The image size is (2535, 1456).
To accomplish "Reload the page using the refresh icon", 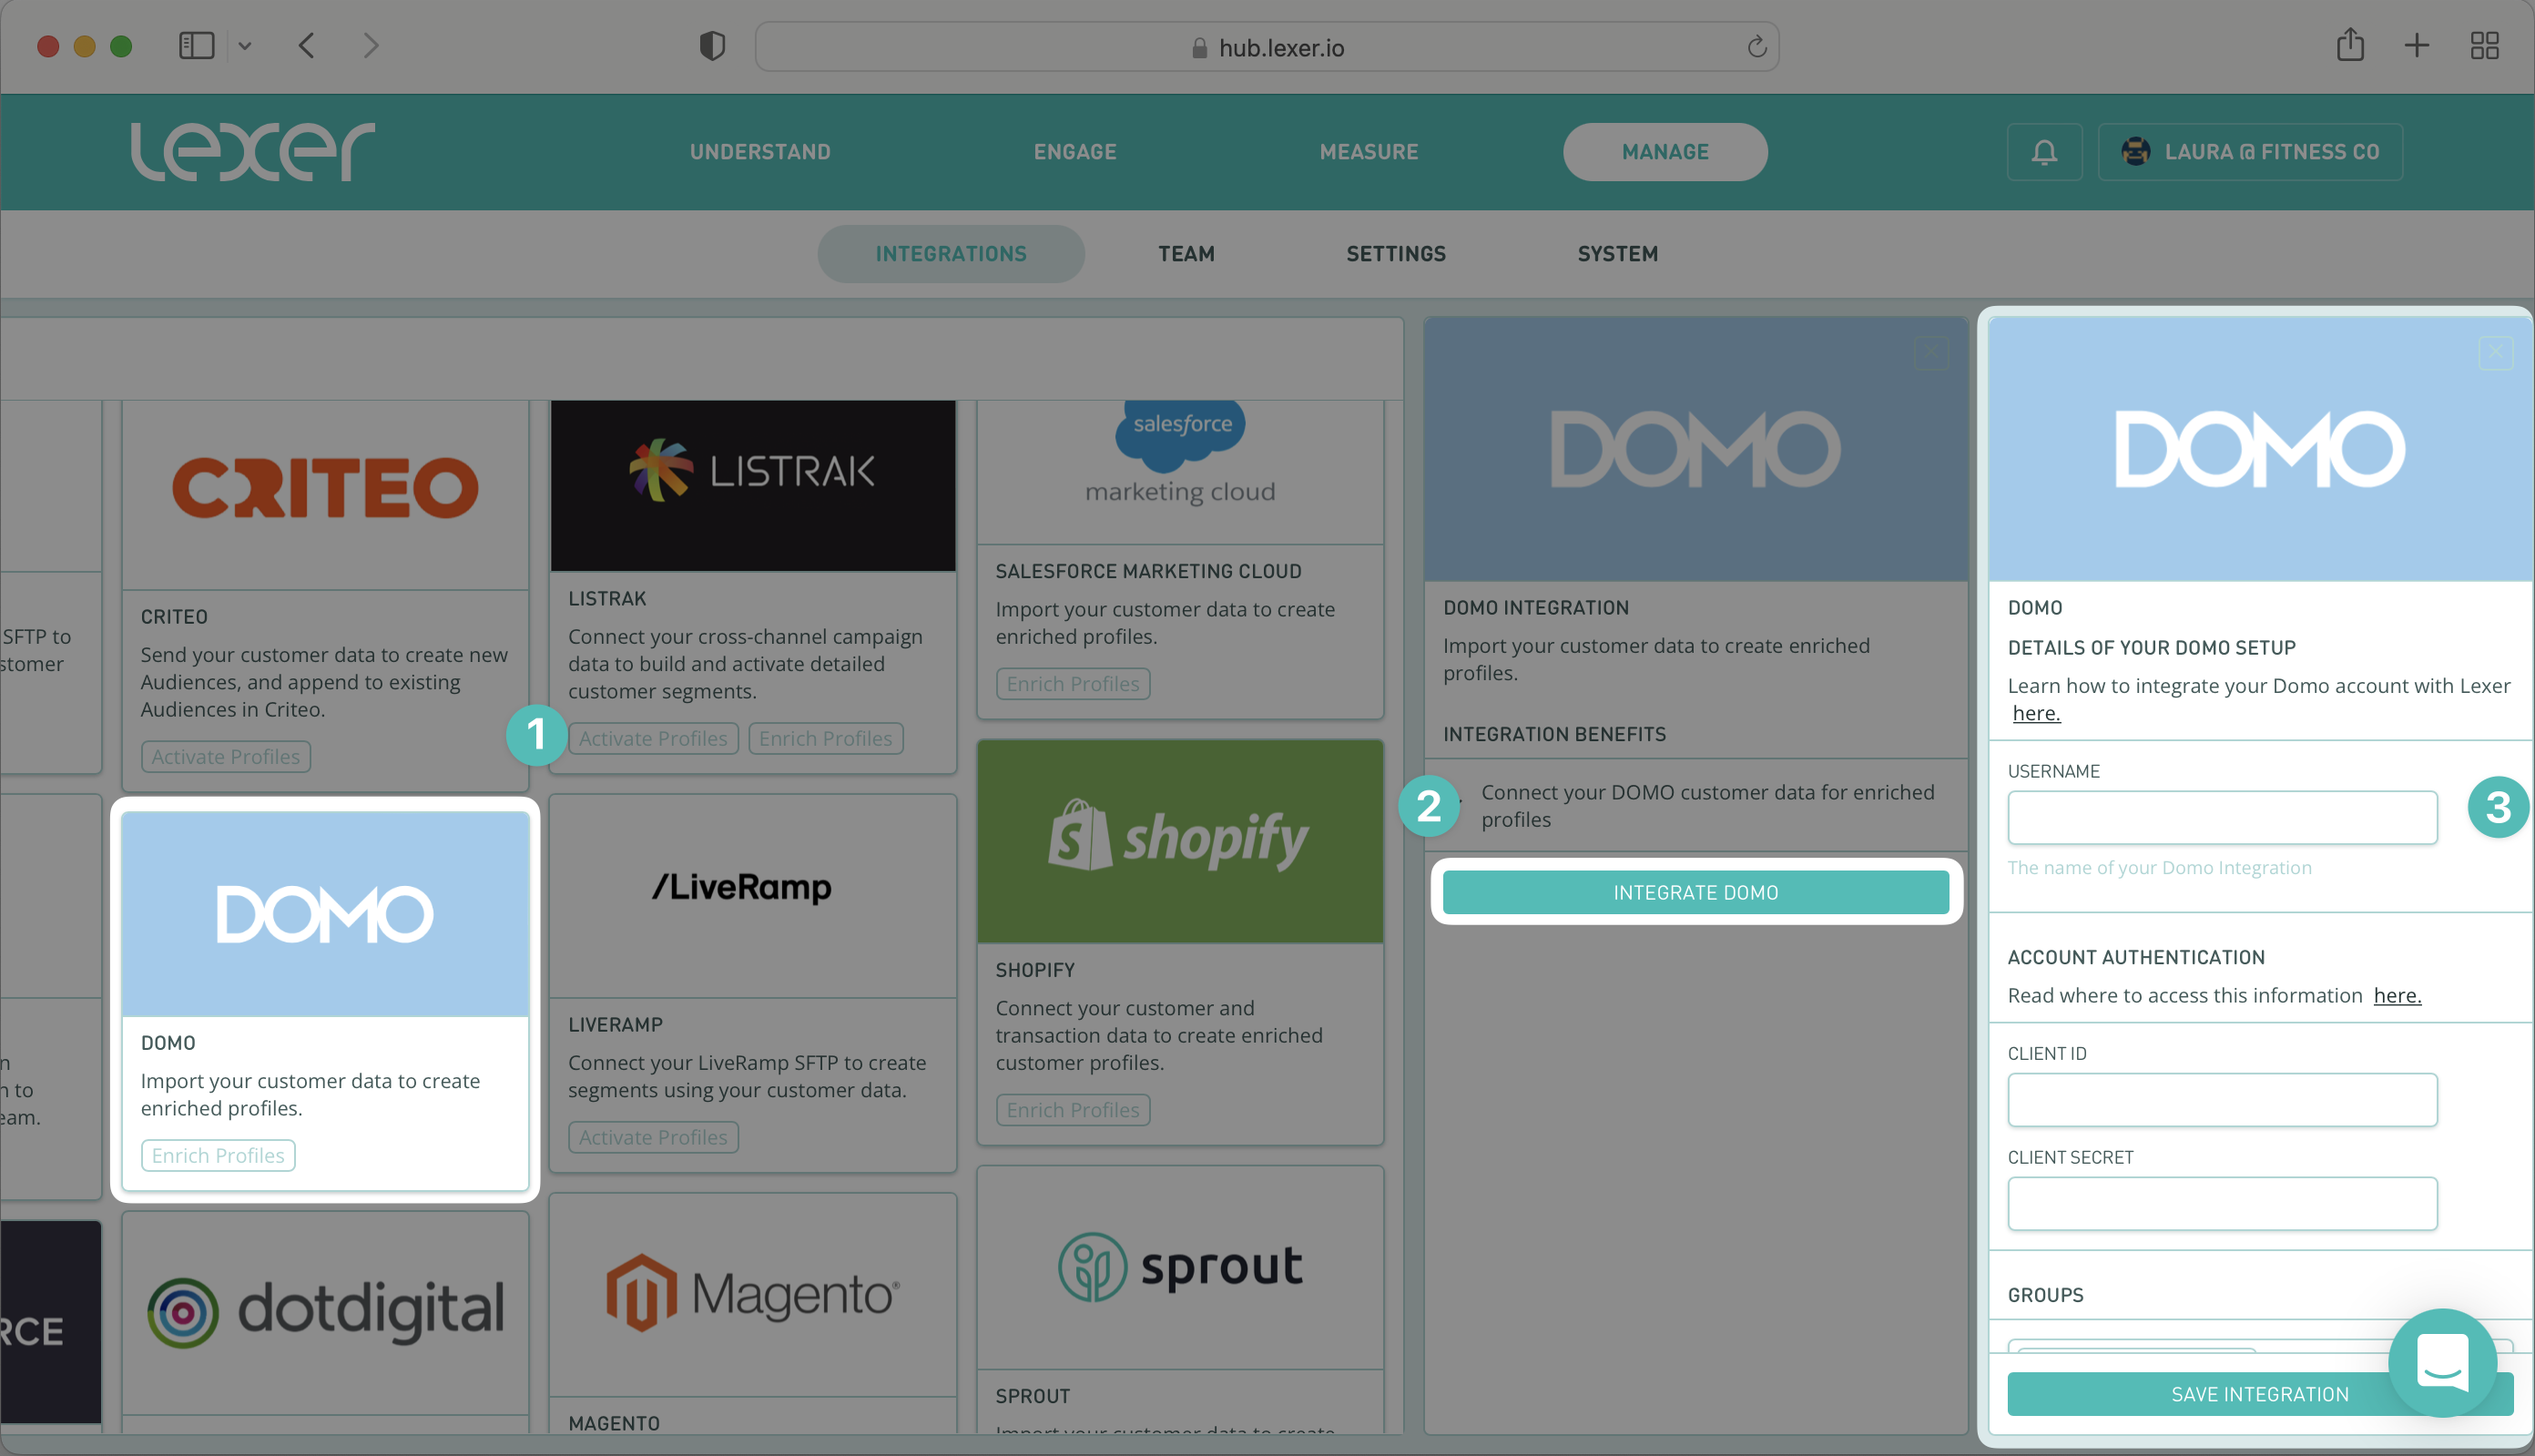I will [1757, 46].
